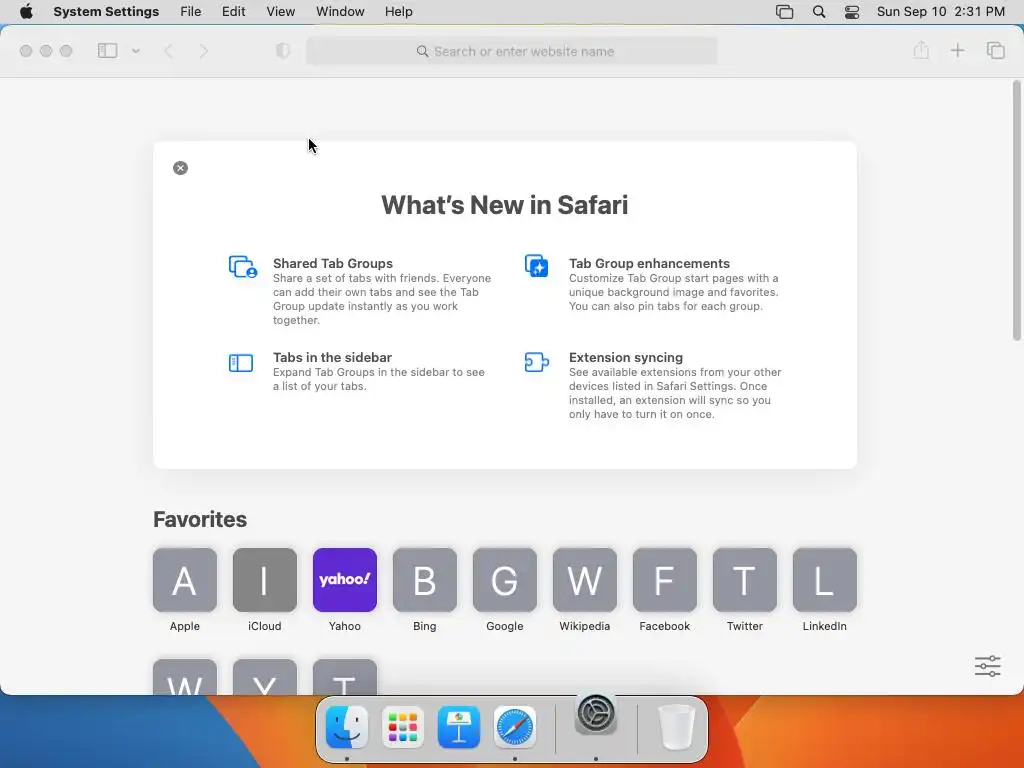Focus the Search or enter website name field
1024x768 pixels.
coord(512,51)
